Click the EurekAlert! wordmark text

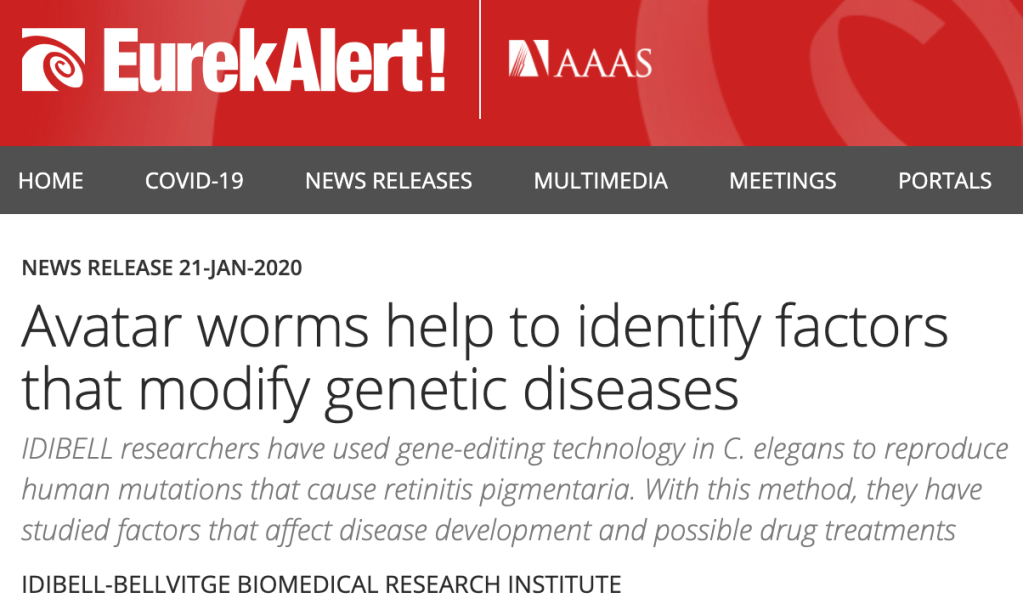(x=274, y=60)
